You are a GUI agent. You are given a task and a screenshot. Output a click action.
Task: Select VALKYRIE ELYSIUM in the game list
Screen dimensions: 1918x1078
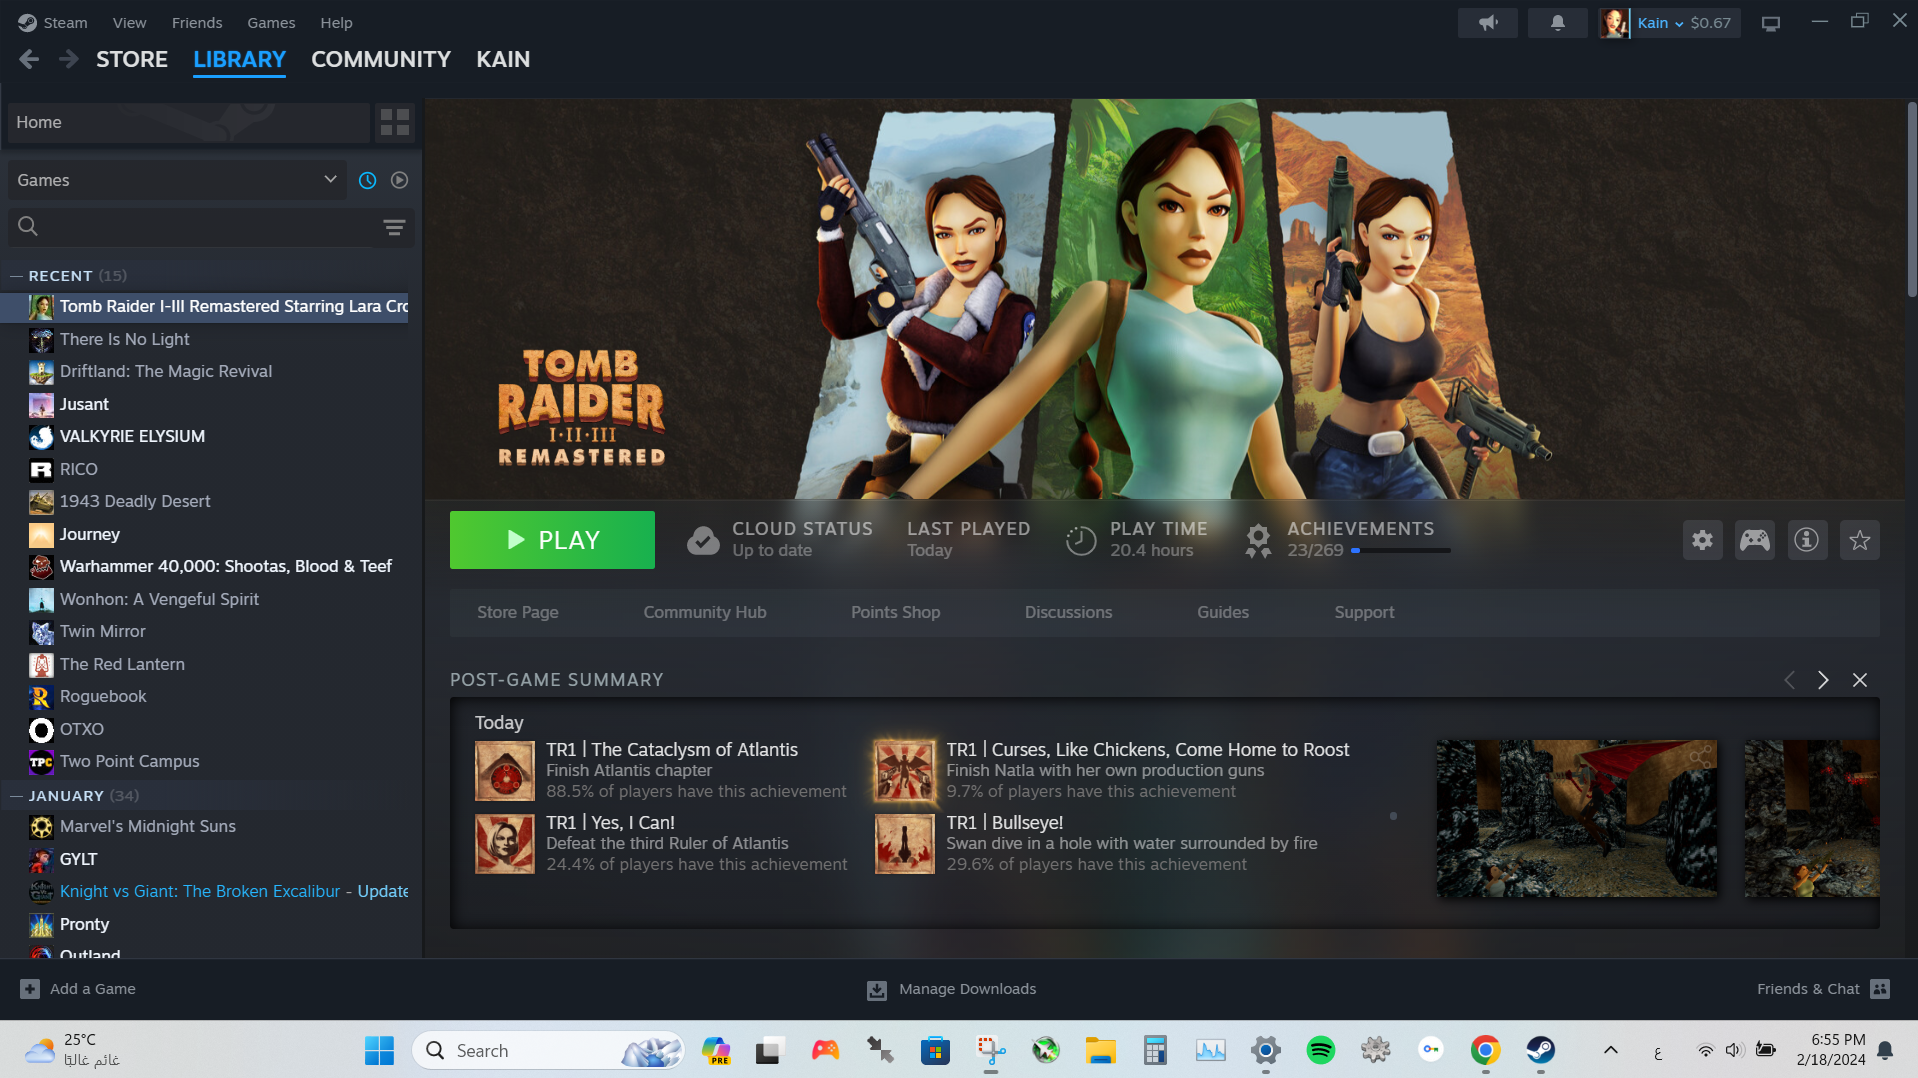tap(132, 437)
